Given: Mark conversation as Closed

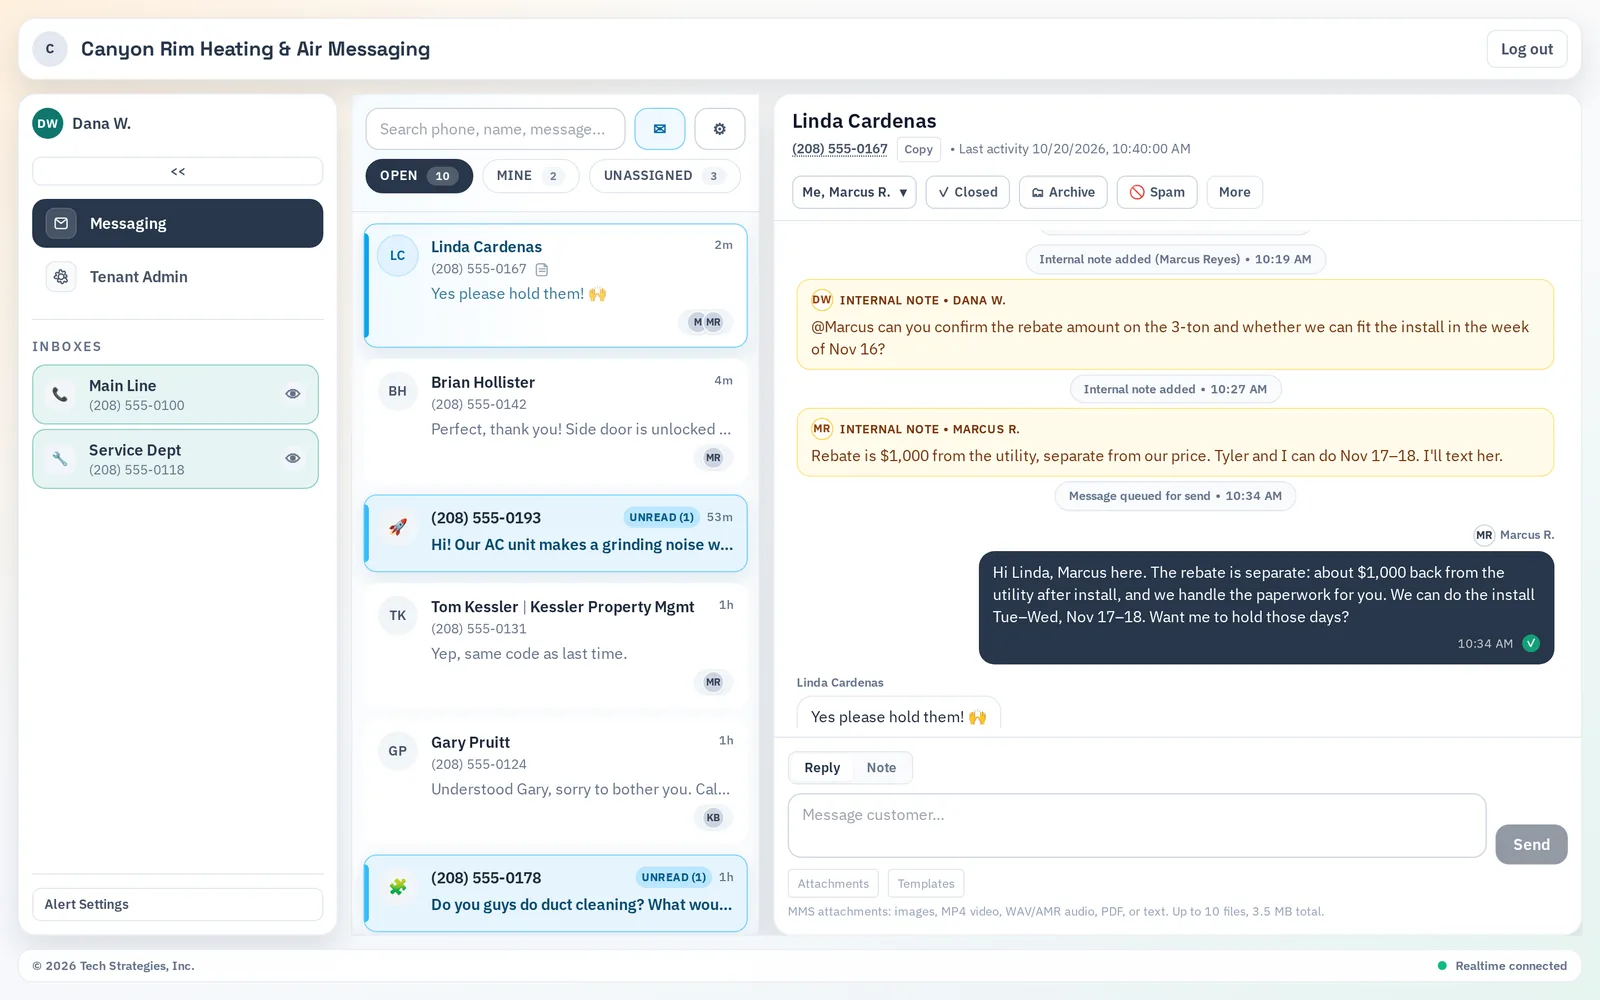Looking at the screenshot, I should [968, 192].
